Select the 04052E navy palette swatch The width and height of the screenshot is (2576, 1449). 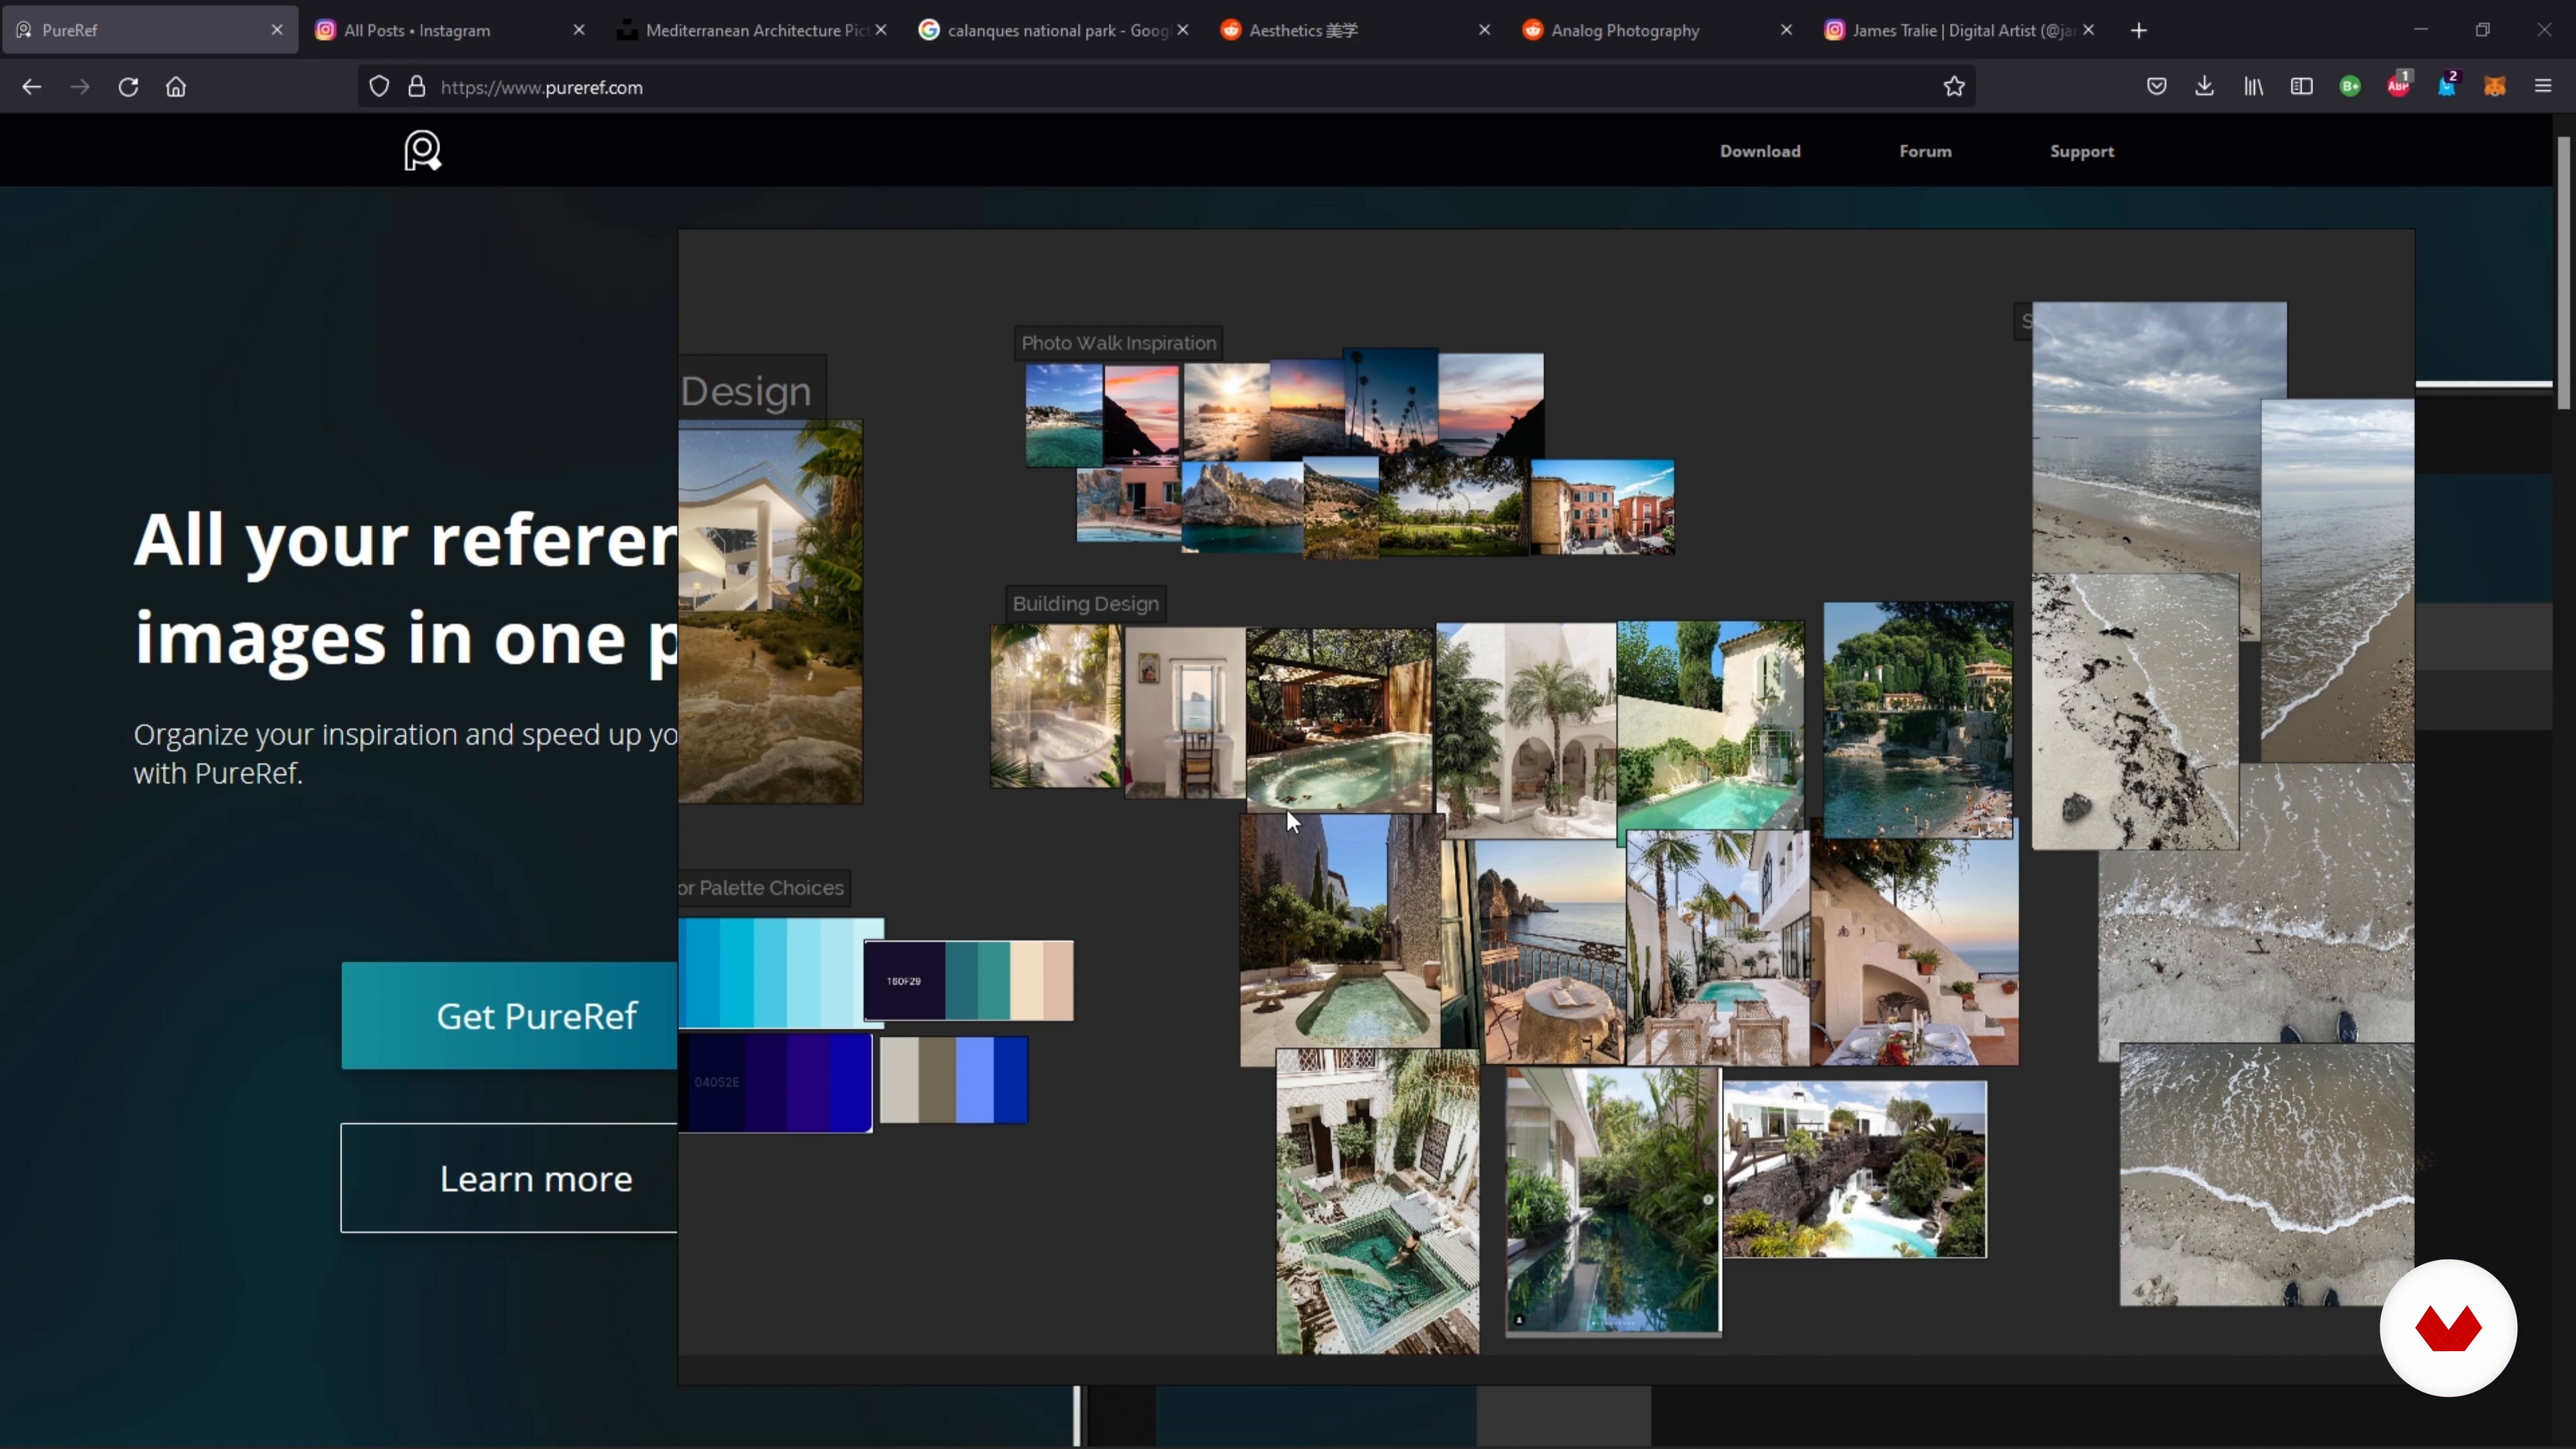(x=776, y=1083)
